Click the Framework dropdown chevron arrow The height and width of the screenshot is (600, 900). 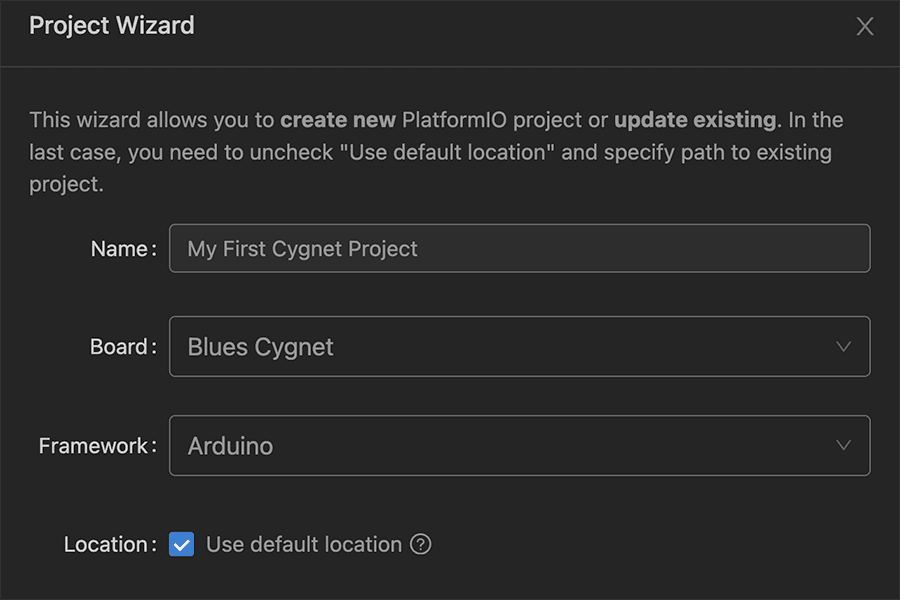pos(843,446)
